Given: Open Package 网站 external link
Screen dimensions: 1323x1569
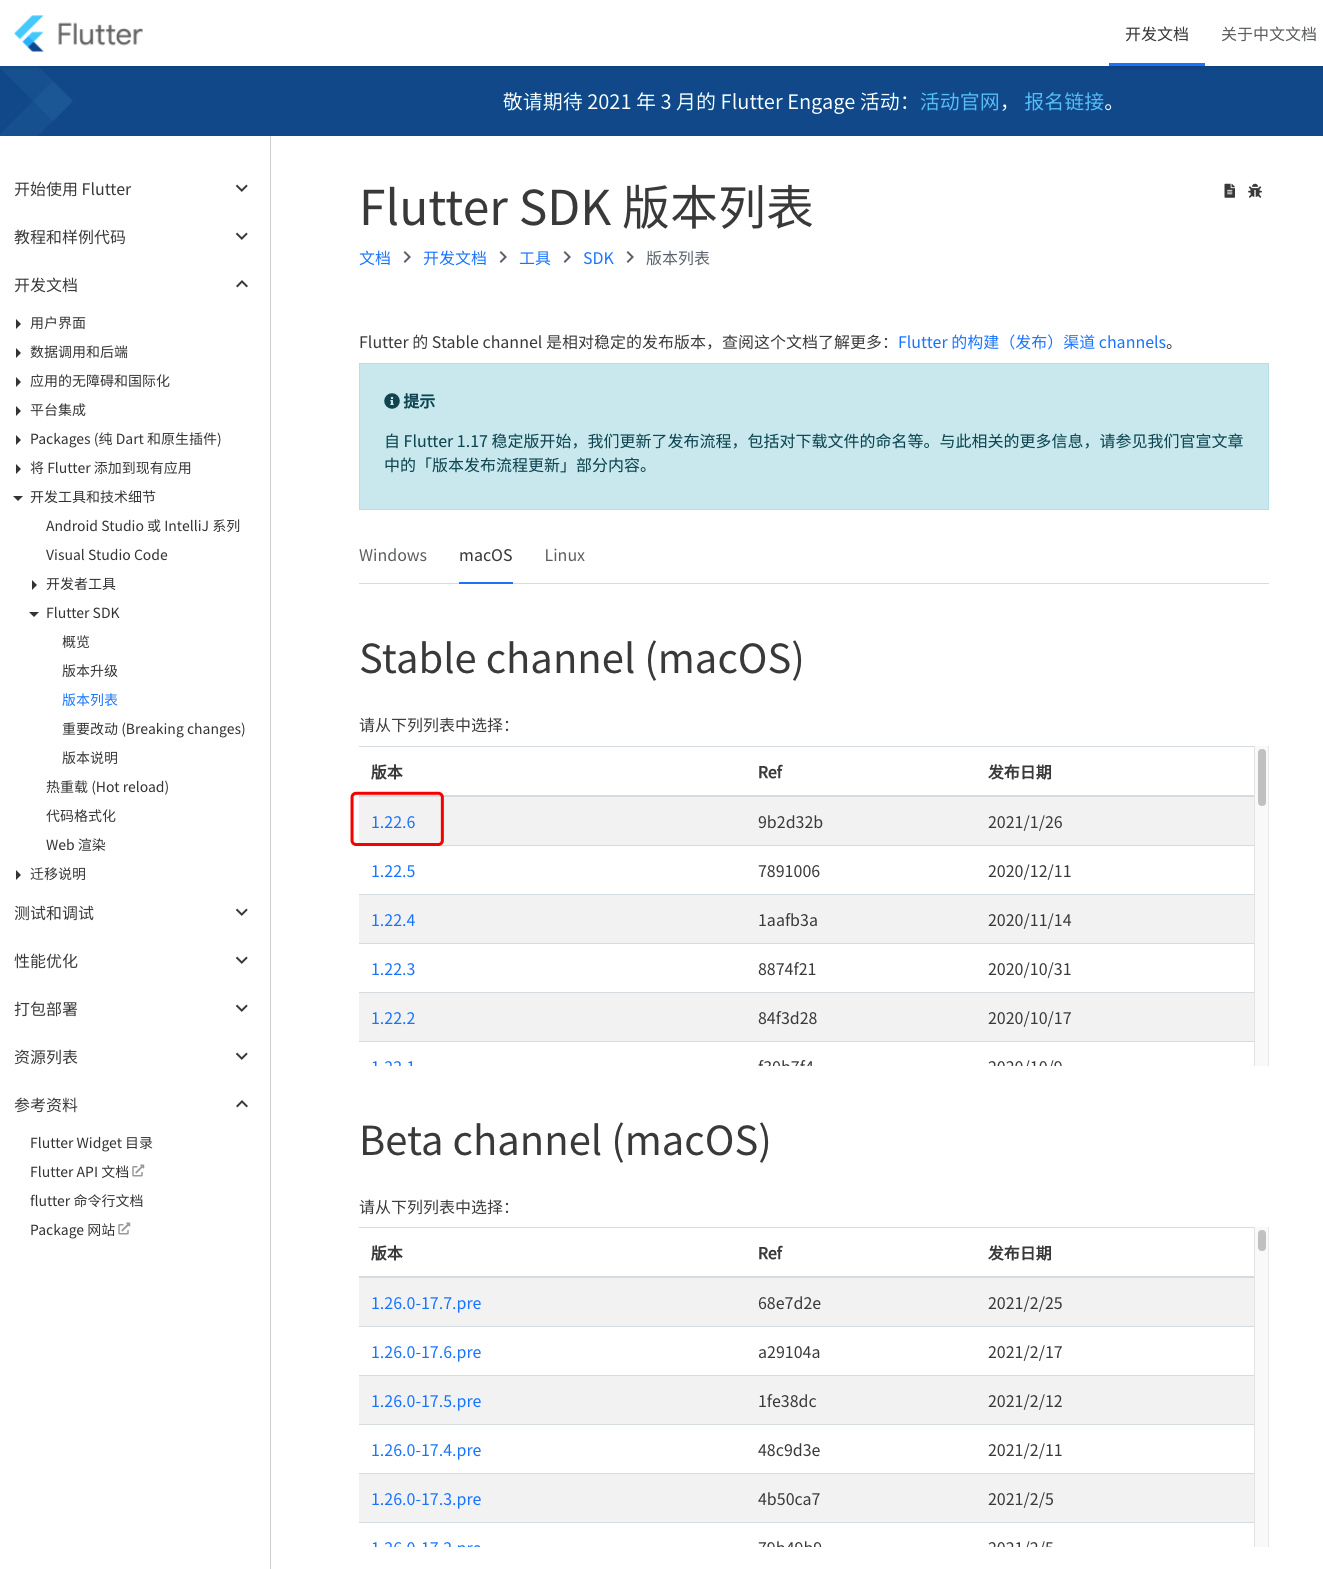Looking at the screenshot, I should tap(80, 1229).
